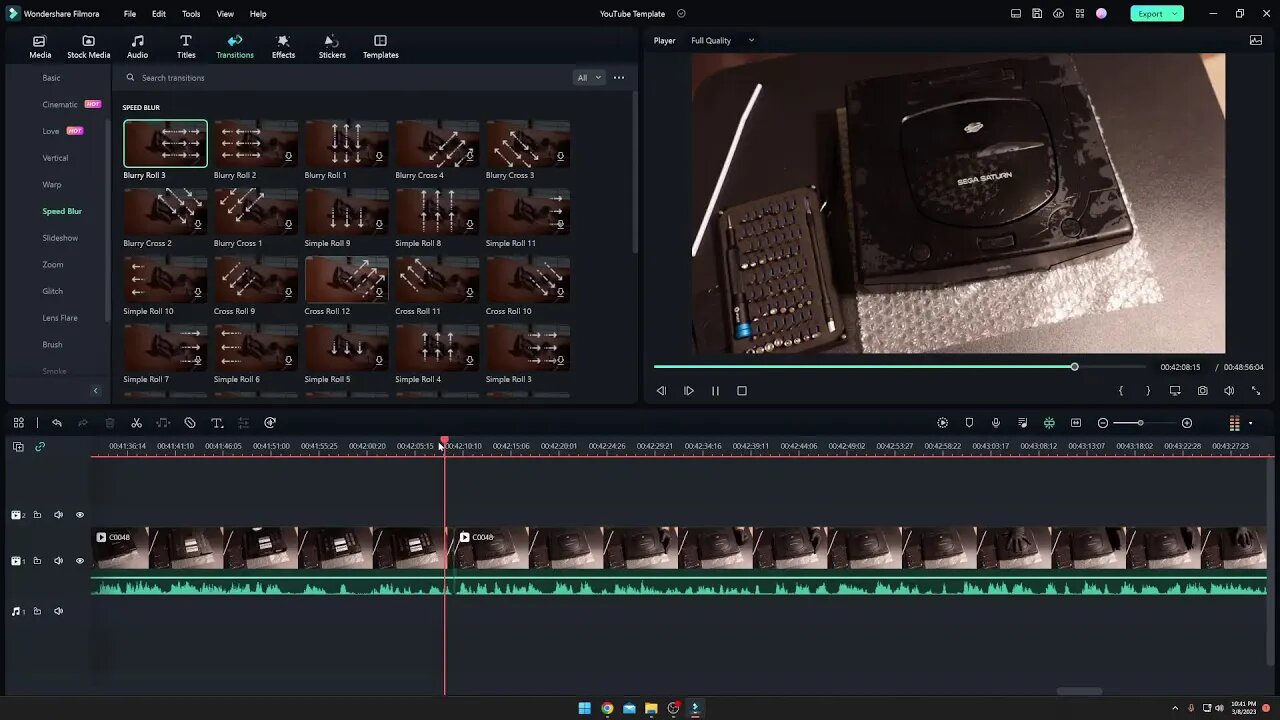Open the adjust sliders tool
This screenshot has width=1280, height=720.
click(243, 423)
